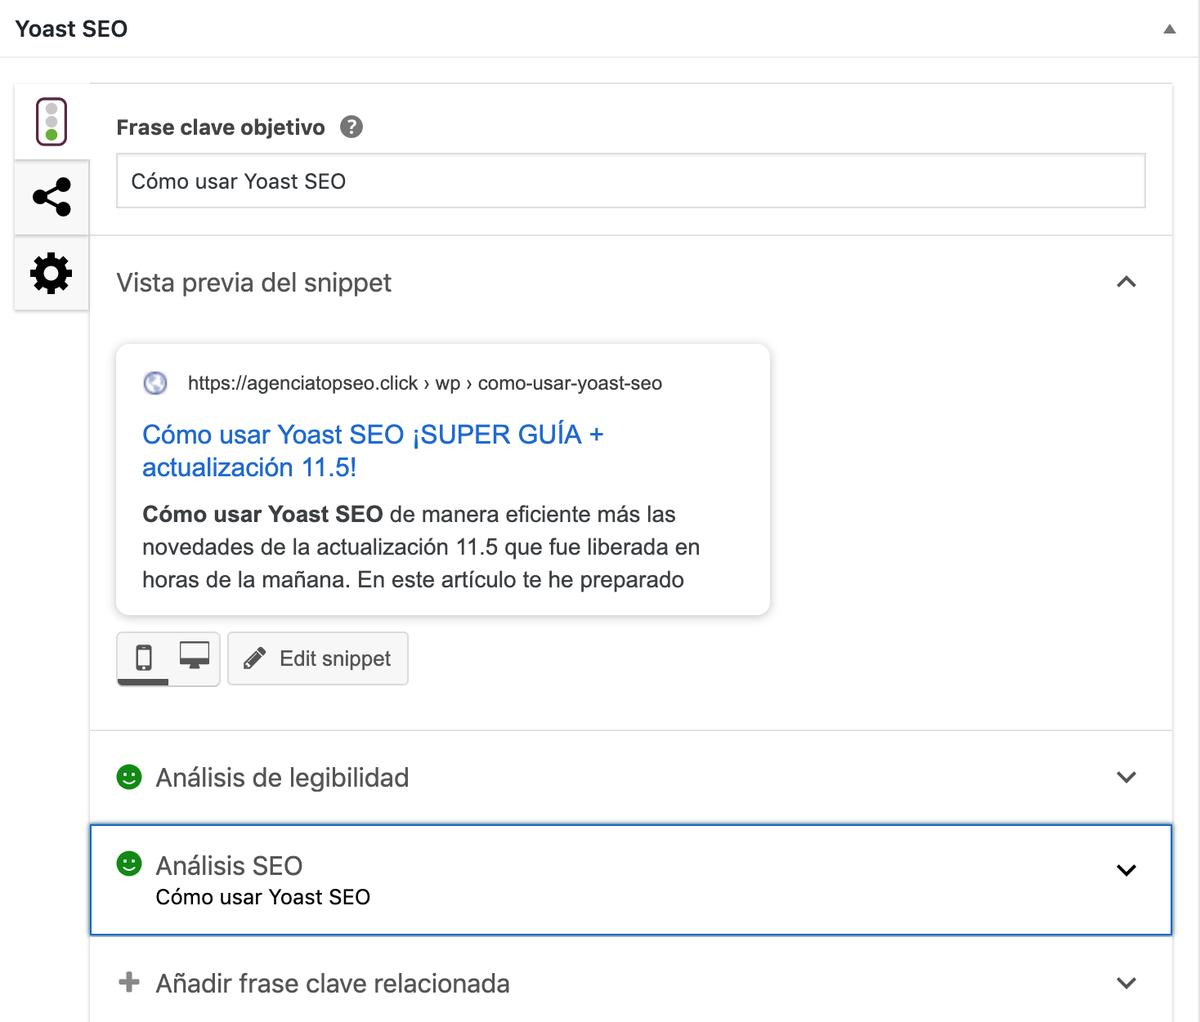
Task: Click the green smiley for Análisis de legibilidad
Action: point(129,777)
